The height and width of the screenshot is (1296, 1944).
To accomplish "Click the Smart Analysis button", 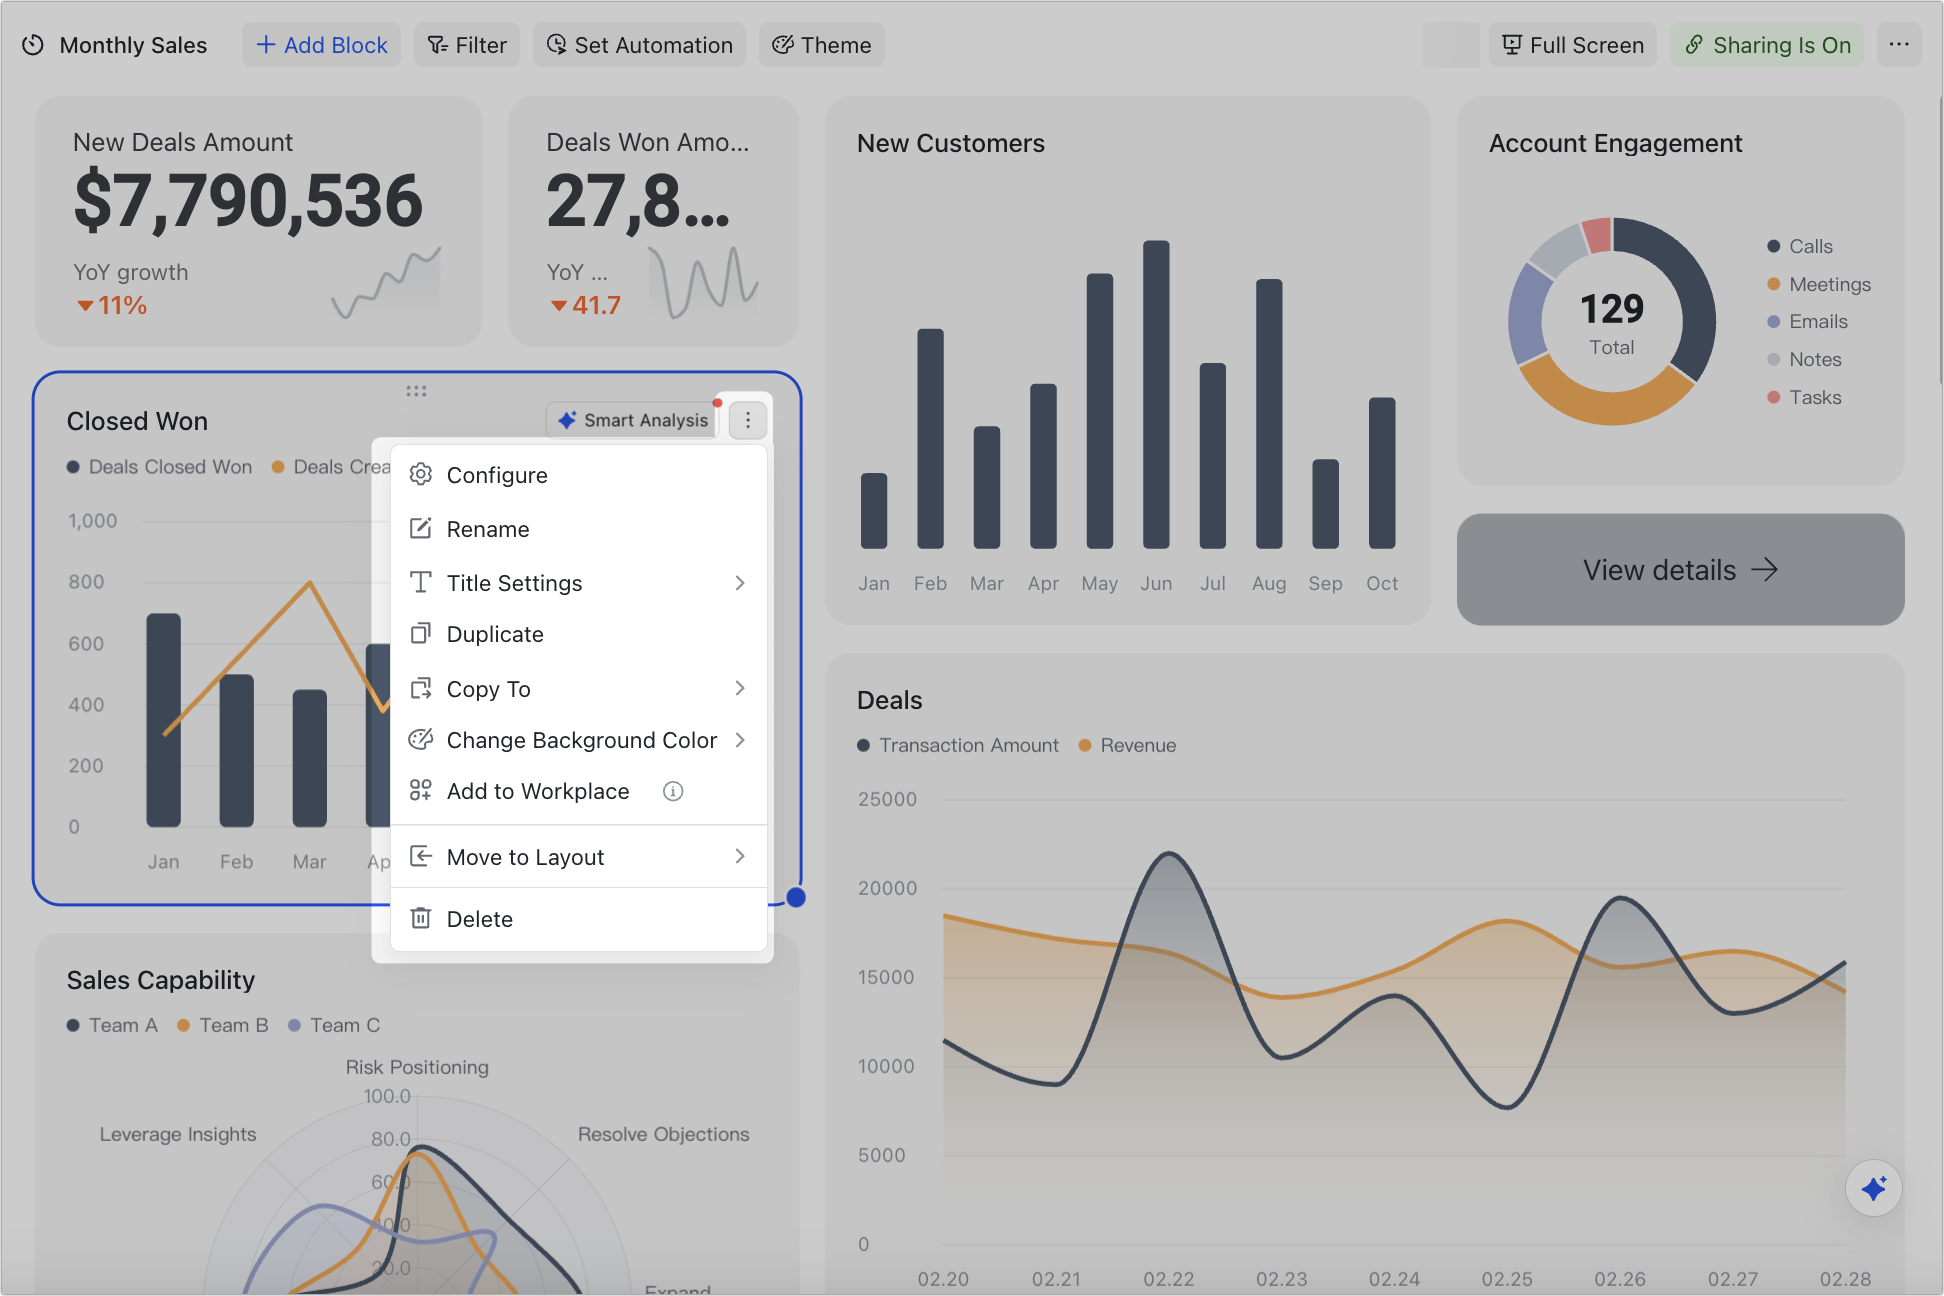I will pyautogui.click(x=633, y=420).
